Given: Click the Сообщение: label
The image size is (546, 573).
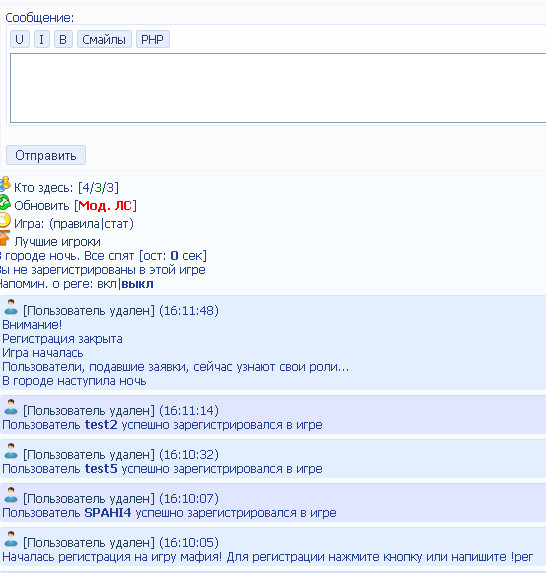Looking at the screenshot, I should click(39, 18).
